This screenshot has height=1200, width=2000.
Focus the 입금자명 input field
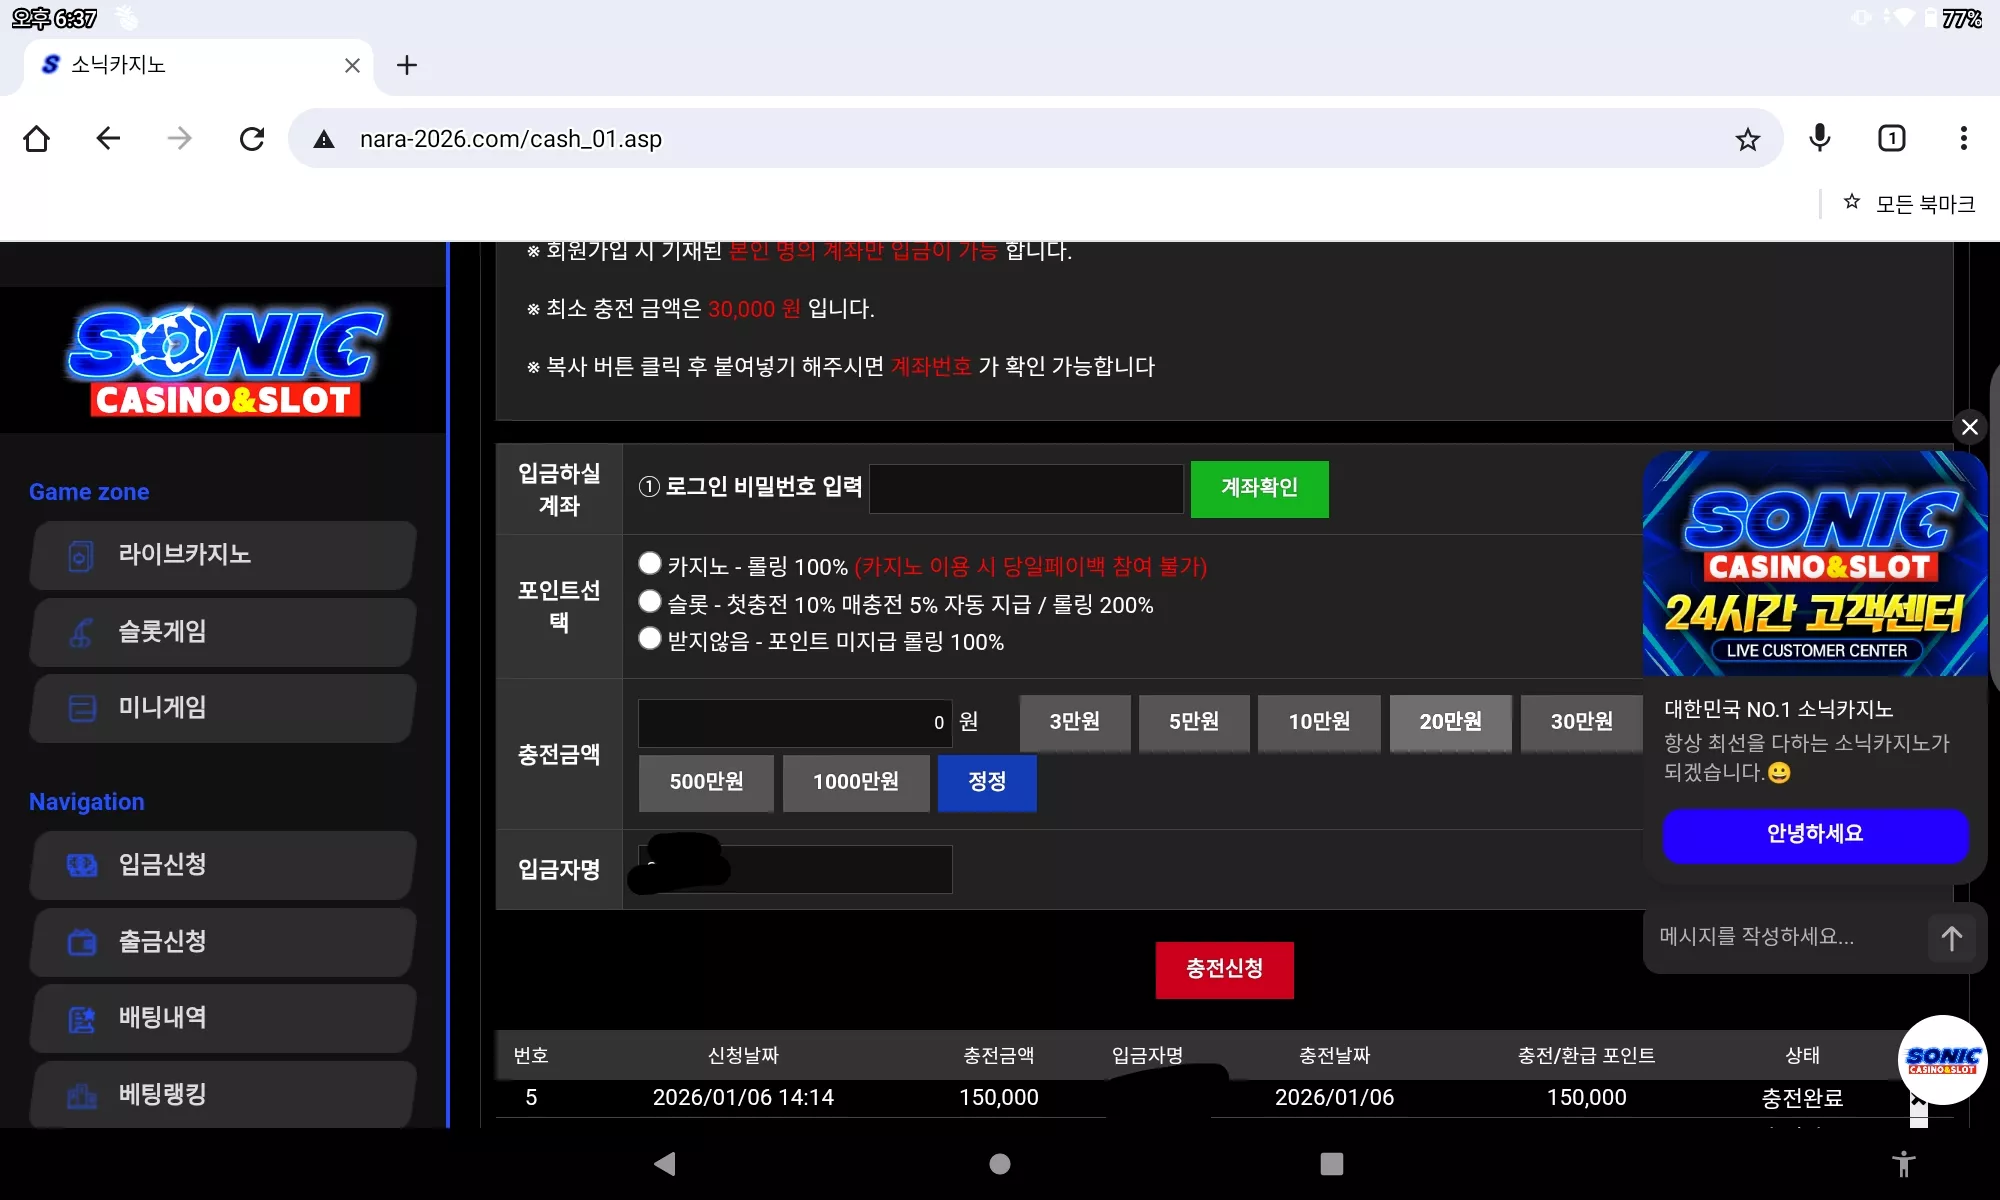[795, 869]
